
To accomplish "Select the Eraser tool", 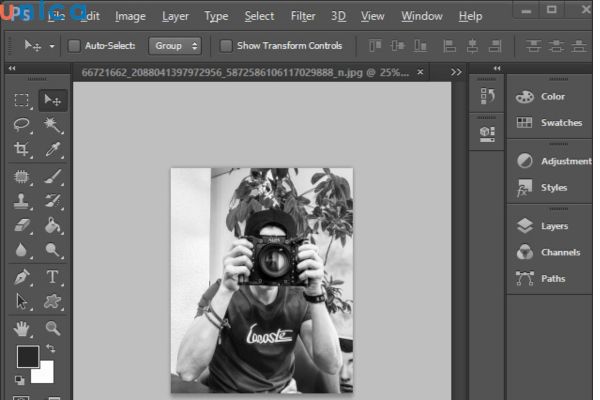I will click(x=21, y=225).
